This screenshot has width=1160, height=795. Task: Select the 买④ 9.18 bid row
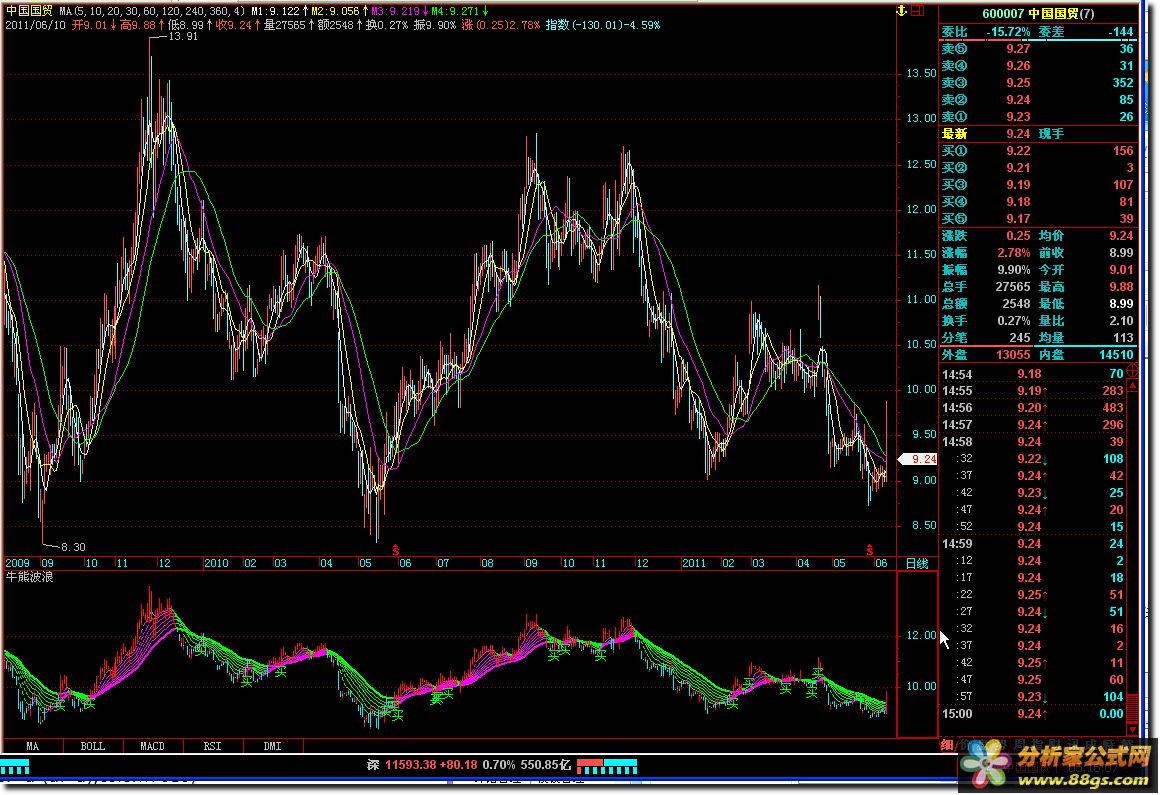point(1037,202)
